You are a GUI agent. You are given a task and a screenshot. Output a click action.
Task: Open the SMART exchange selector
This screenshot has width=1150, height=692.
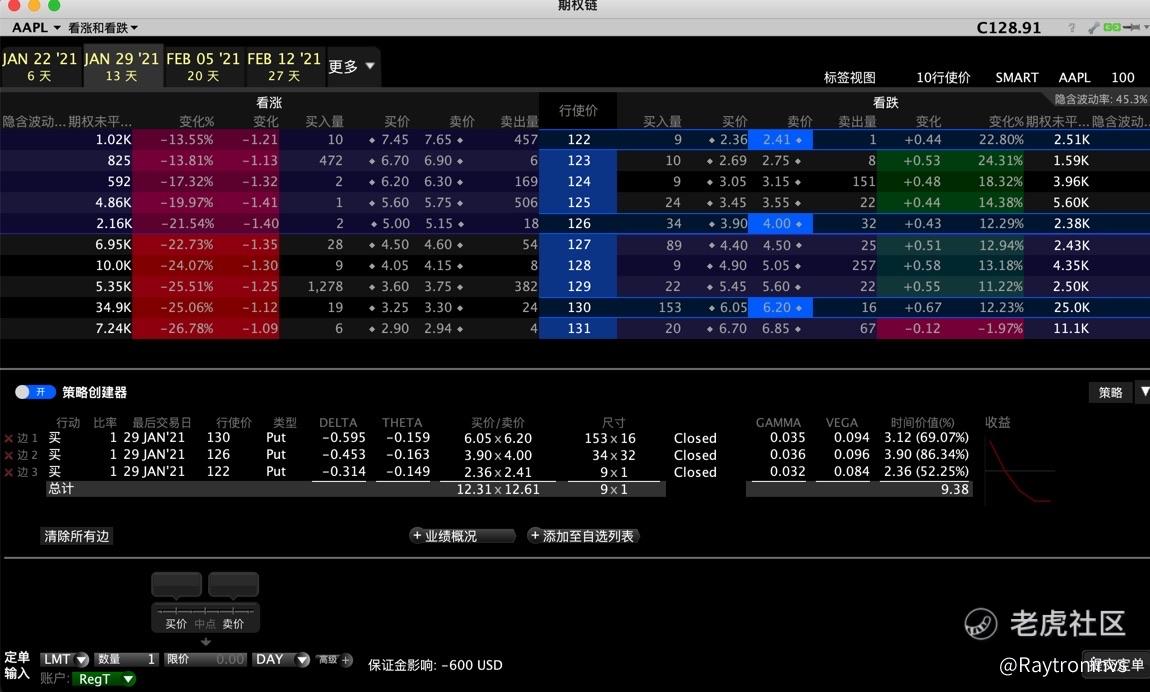(1017, 78)
